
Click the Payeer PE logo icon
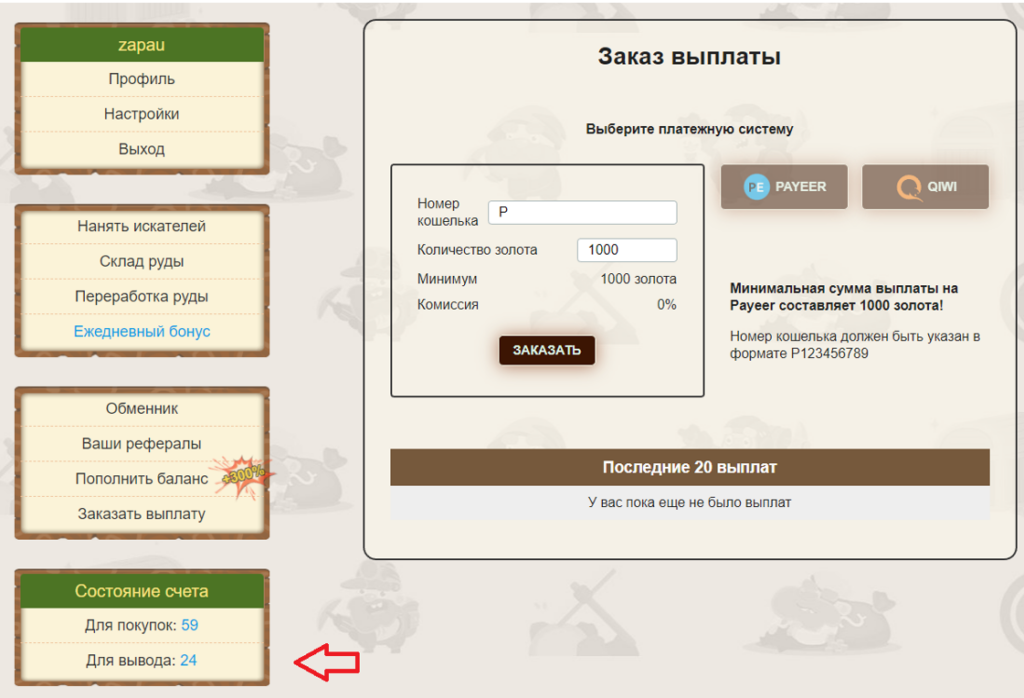point(756,187)
